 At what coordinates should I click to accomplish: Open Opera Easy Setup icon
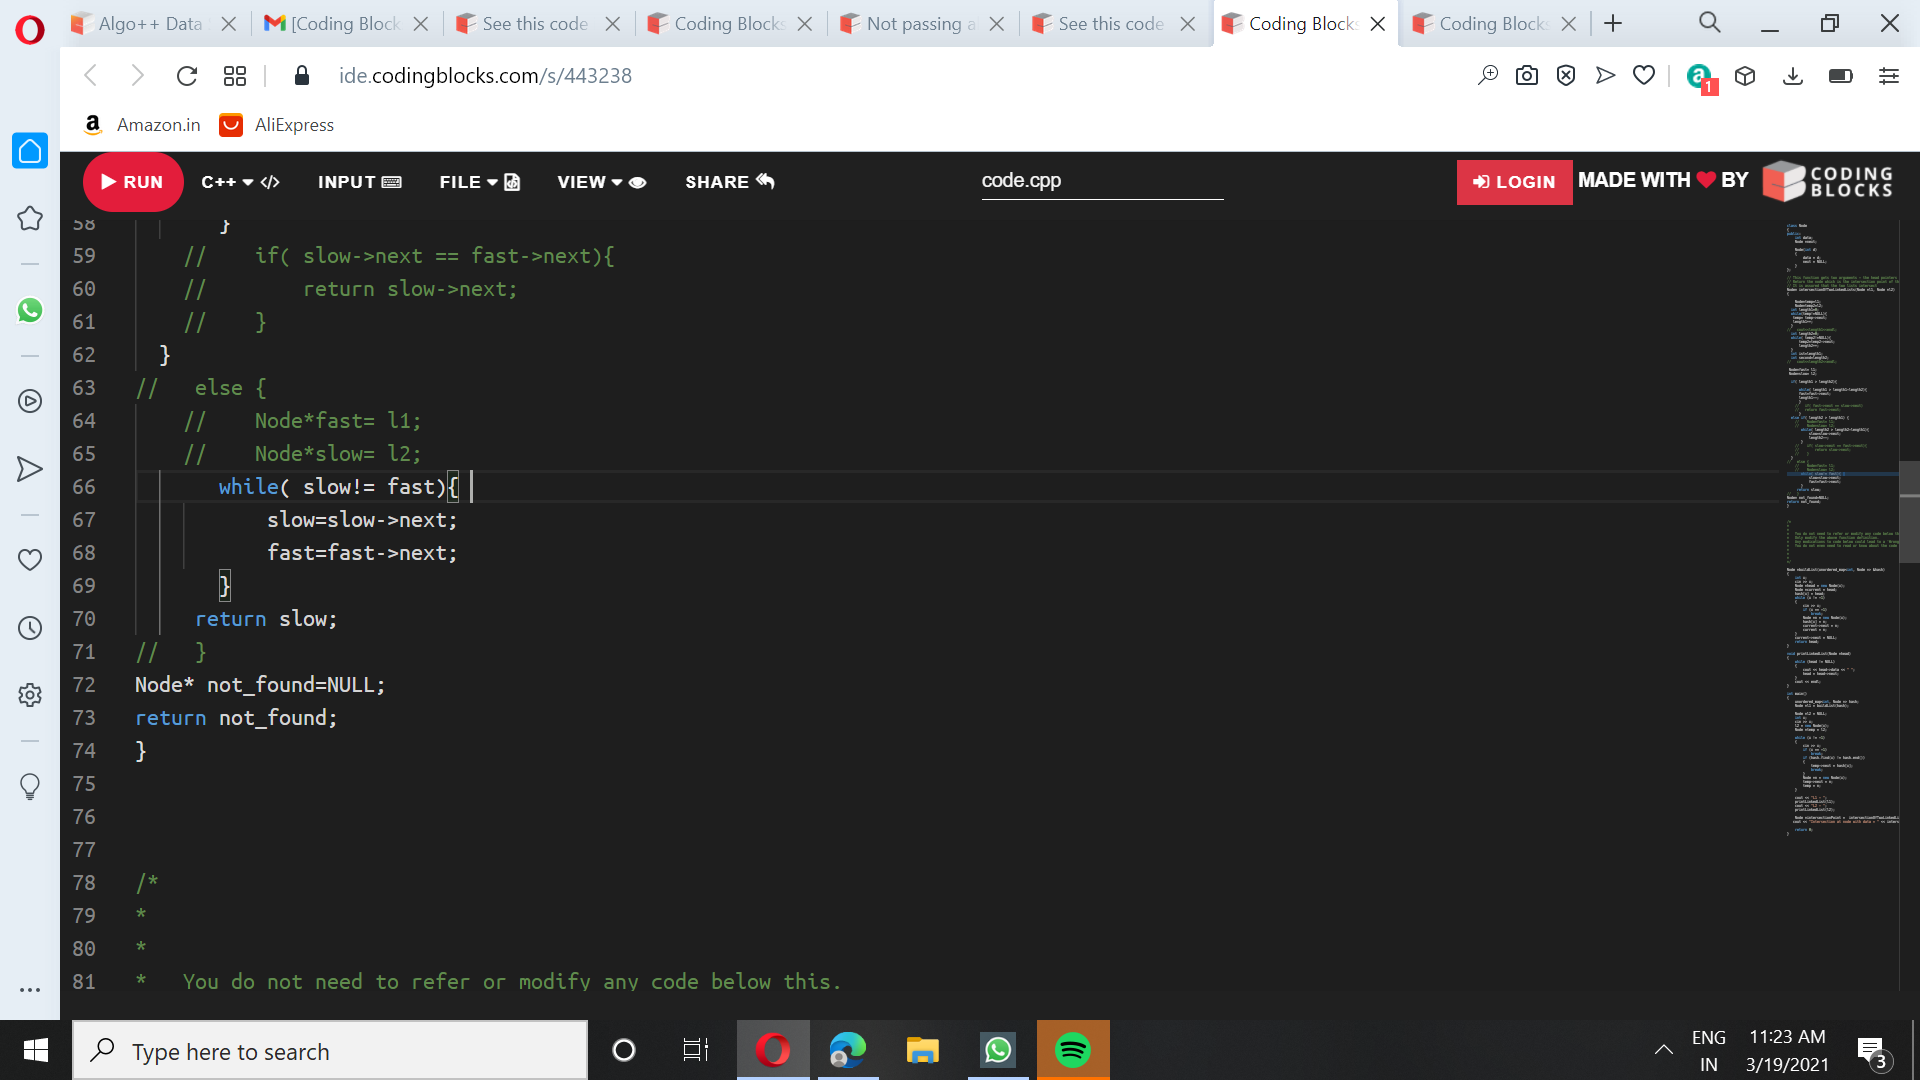[x=1888, y=76]
